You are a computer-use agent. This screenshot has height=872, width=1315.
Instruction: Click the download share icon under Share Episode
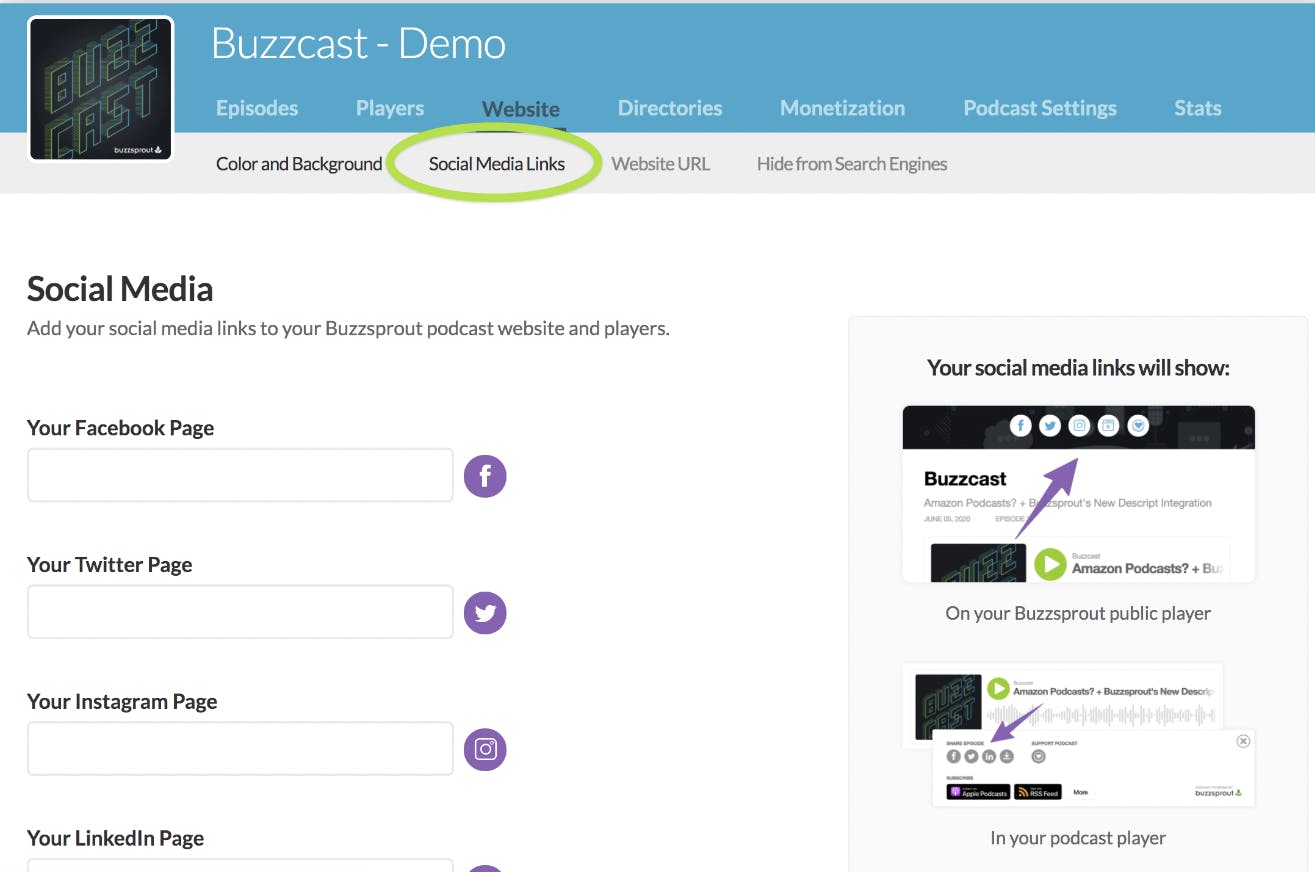click(1006, 756)
